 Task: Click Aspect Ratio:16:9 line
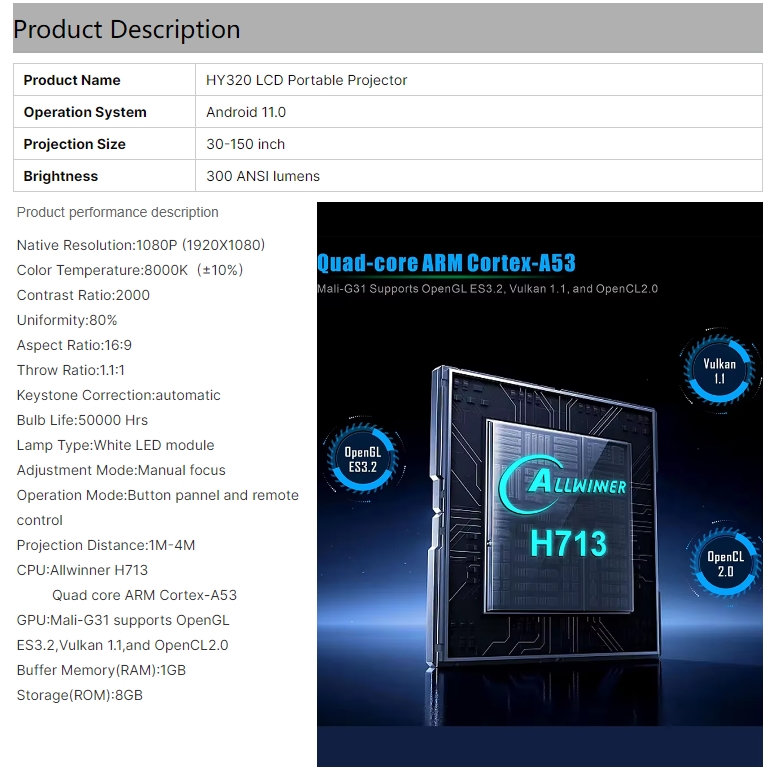(x=74, y=345)
